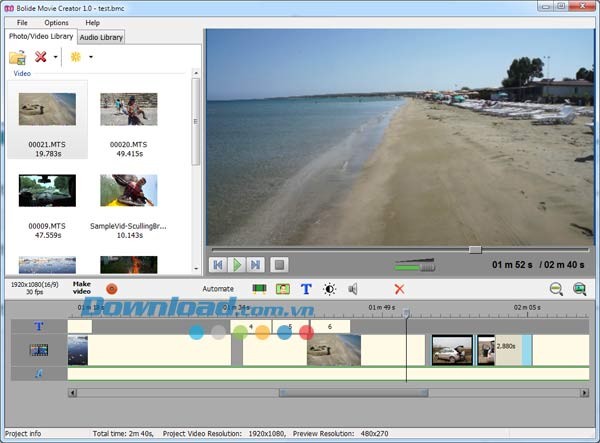Click the 'Preview Resolution: 480x270' status text
Screen dimensions: 600x443
click(341, 433)
